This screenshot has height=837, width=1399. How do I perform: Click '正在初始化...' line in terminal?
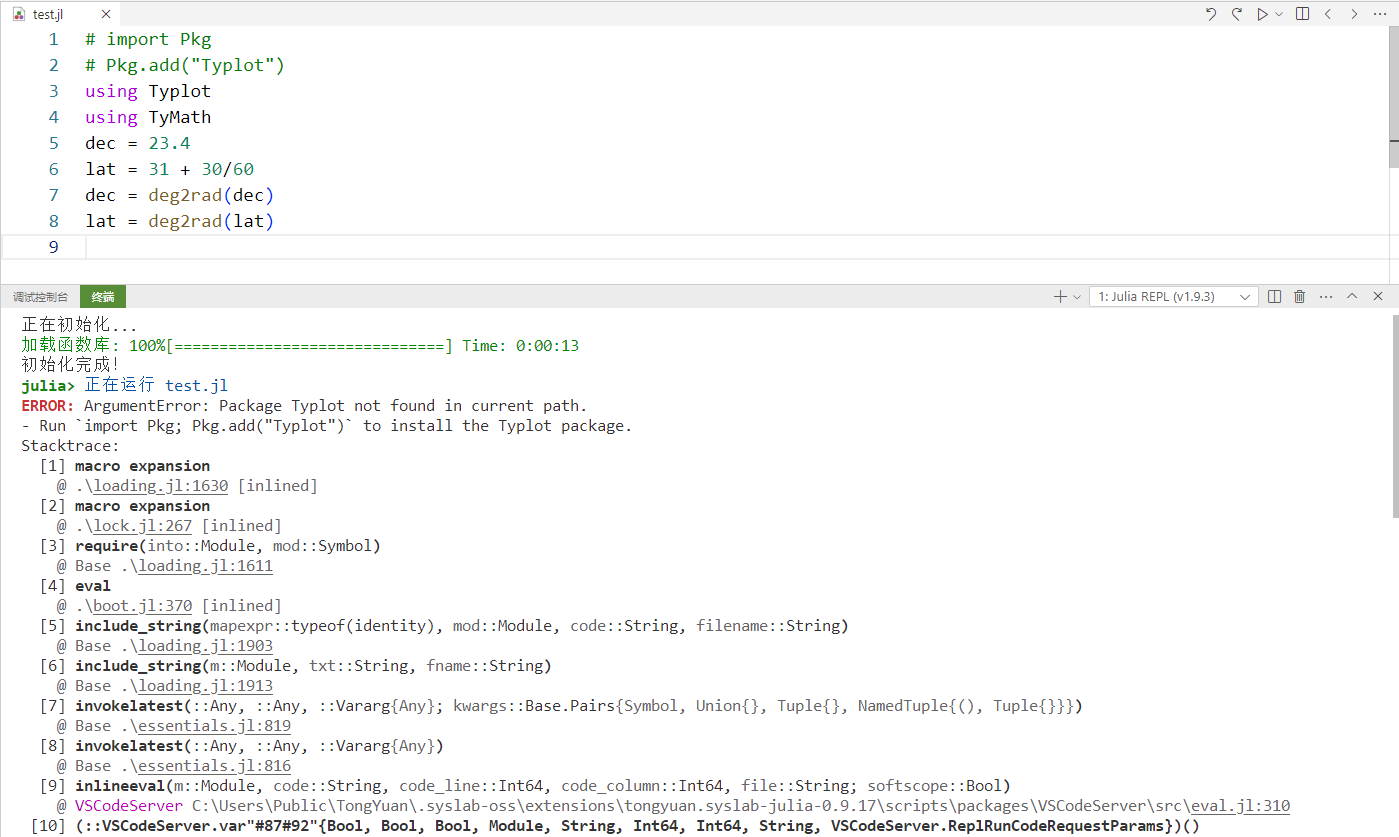79,326
